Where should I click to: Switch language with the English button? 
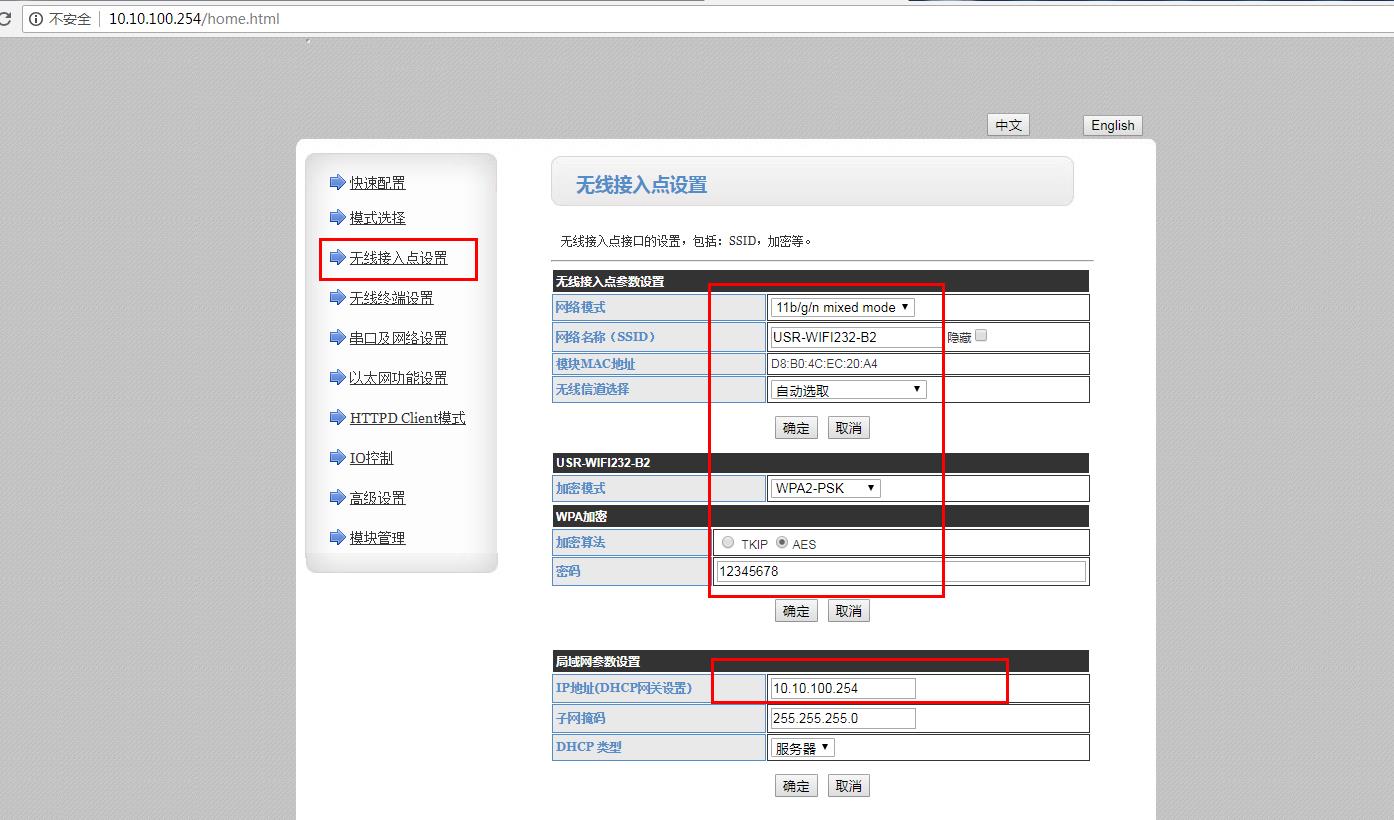pyautogui.click(x=1112, y=125)
